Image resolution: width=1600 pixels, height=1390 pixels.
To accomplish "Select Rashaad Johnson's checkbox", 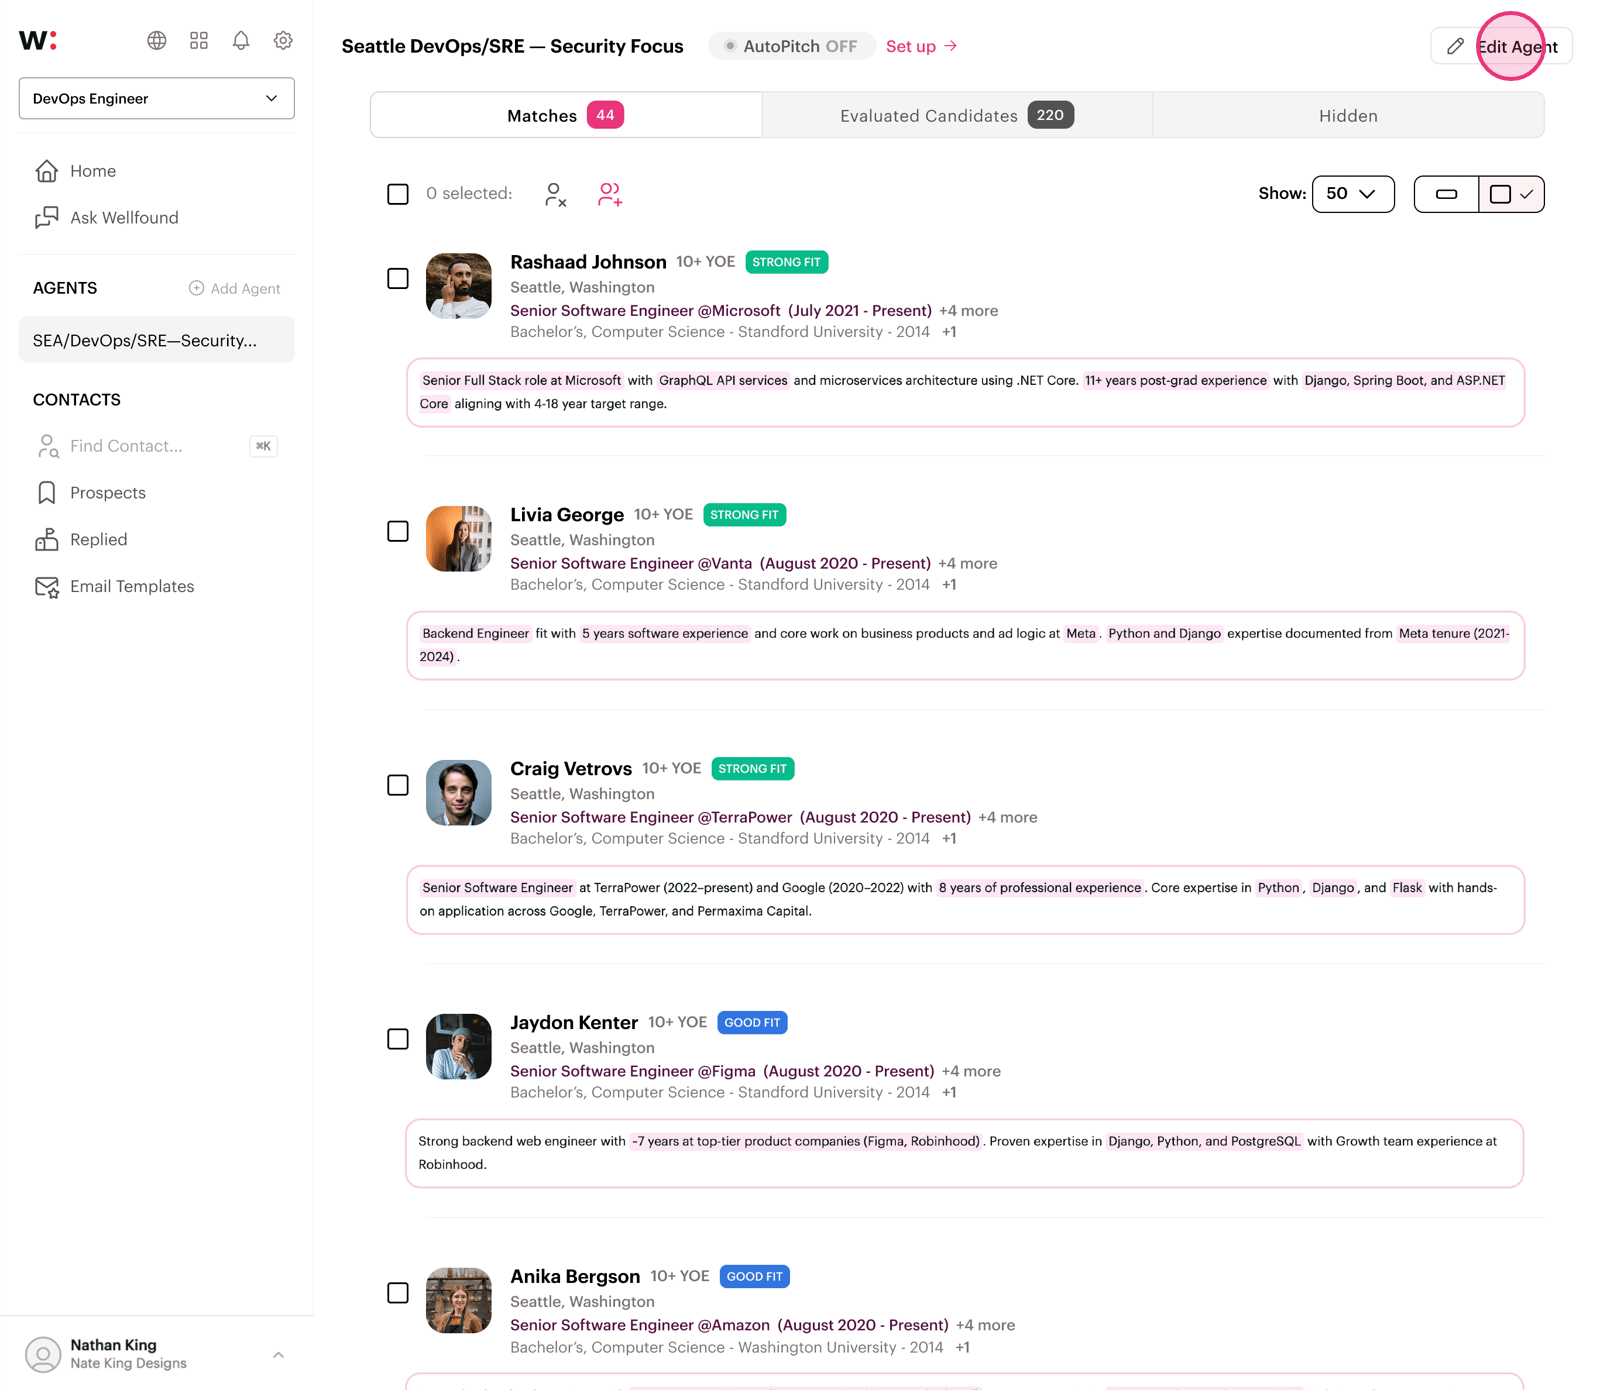I will (398, 278).
